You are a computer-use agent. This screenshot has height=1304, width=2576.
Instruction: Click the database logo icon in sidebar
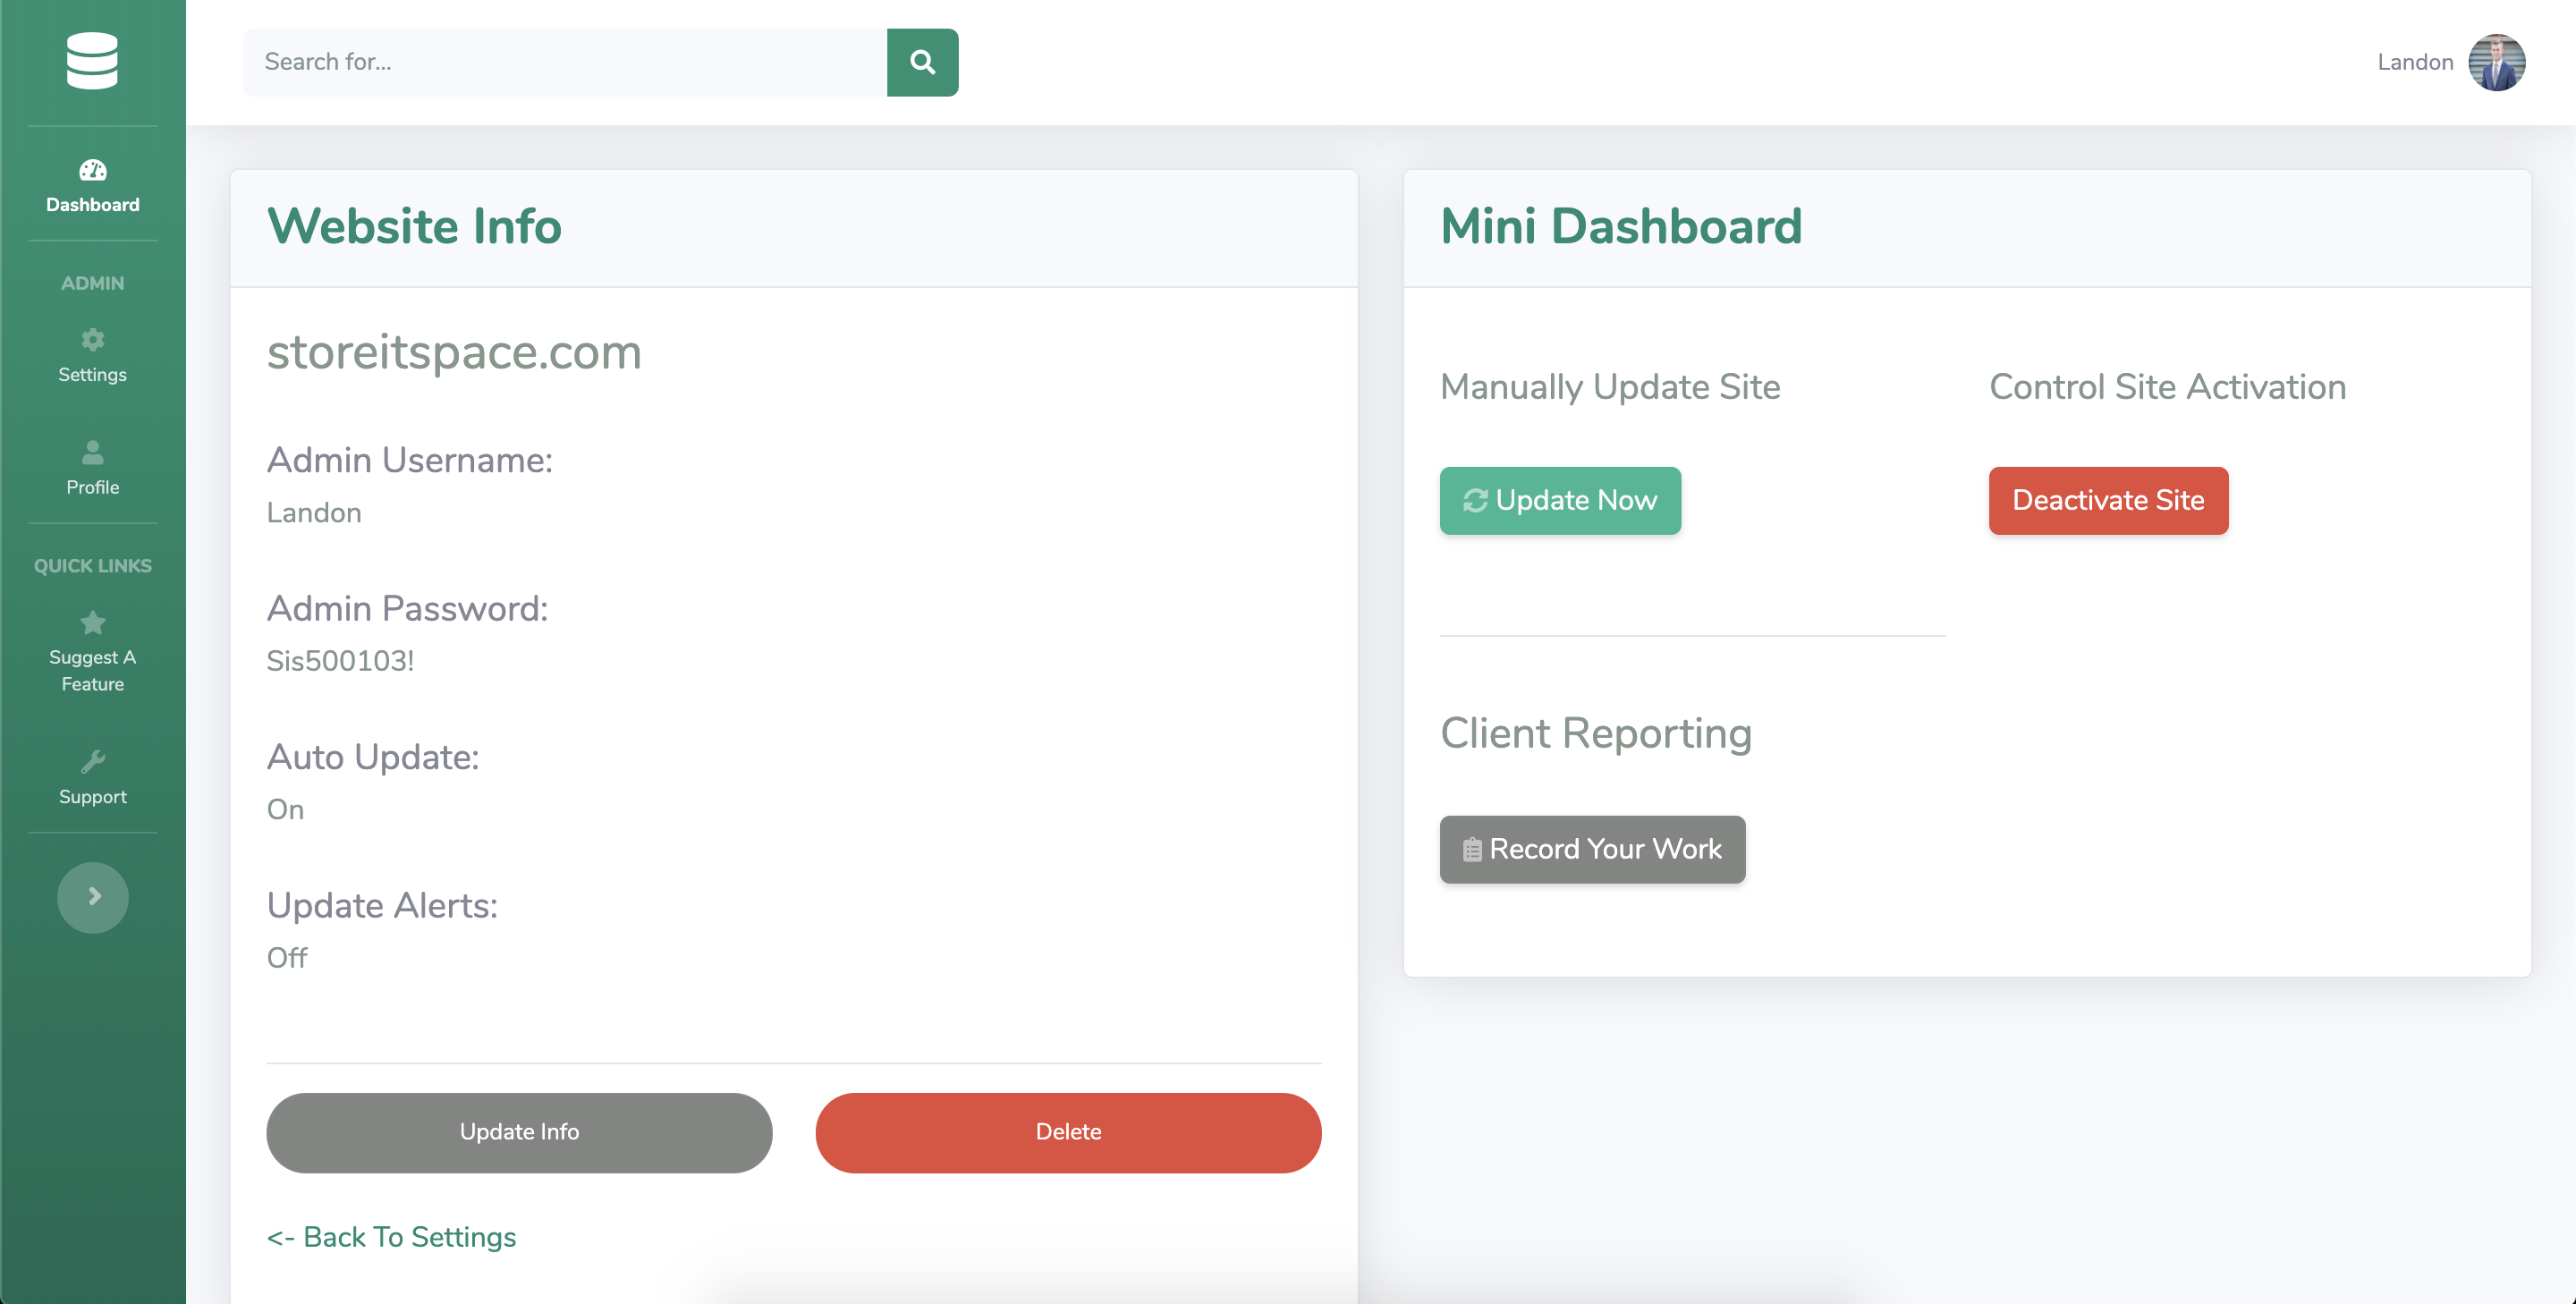coord(92,61)
